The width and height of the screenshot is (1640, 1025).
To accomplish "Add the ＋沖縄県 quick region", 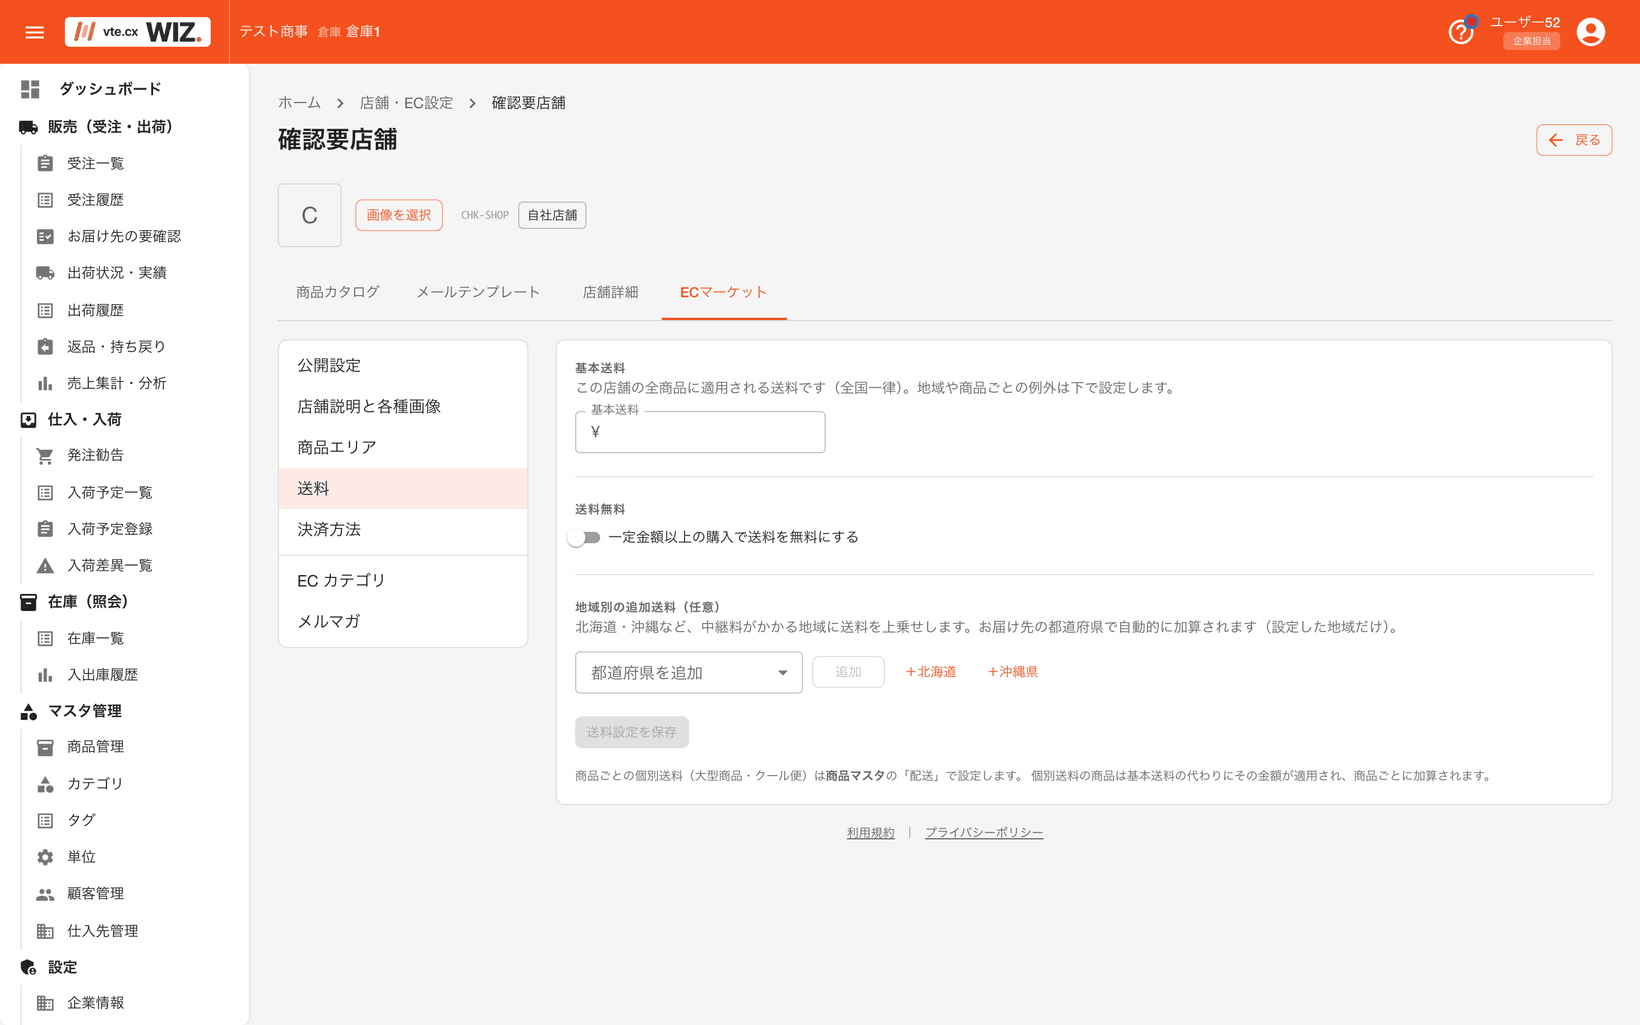I will tap(1013, 672).
